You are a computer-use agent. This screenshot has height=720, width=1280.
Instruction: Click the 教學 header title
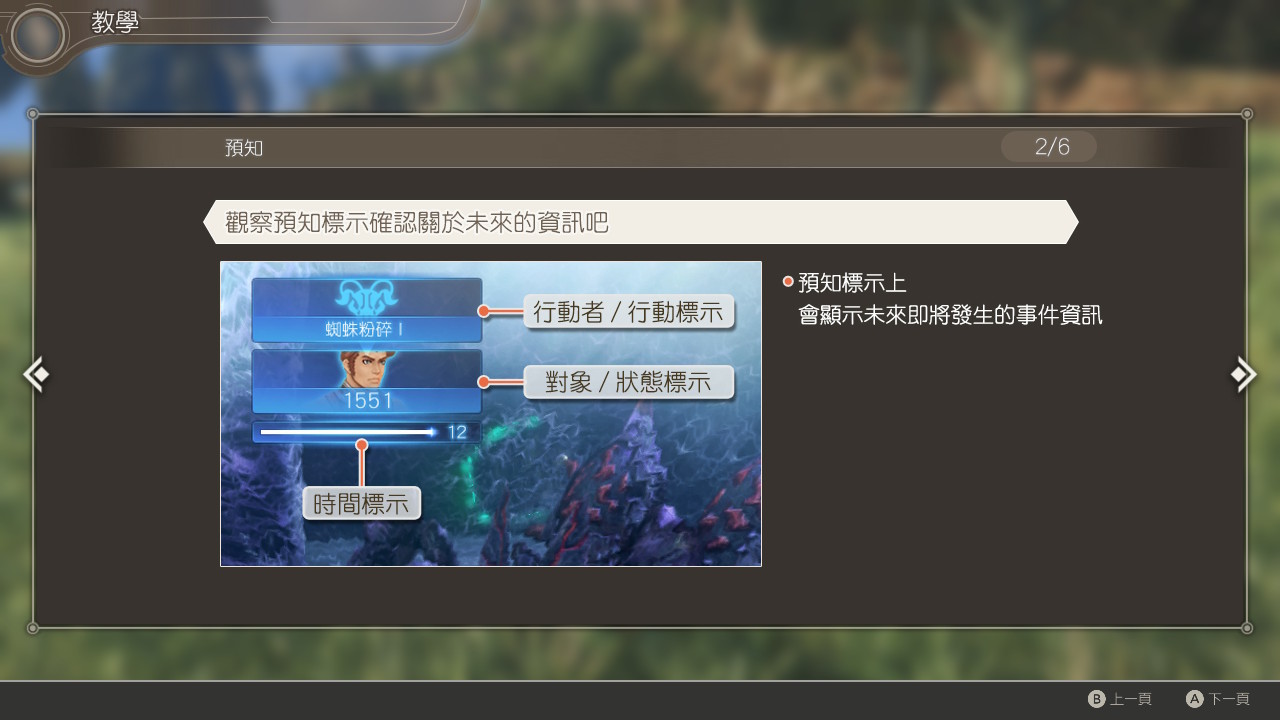(115, 22)
